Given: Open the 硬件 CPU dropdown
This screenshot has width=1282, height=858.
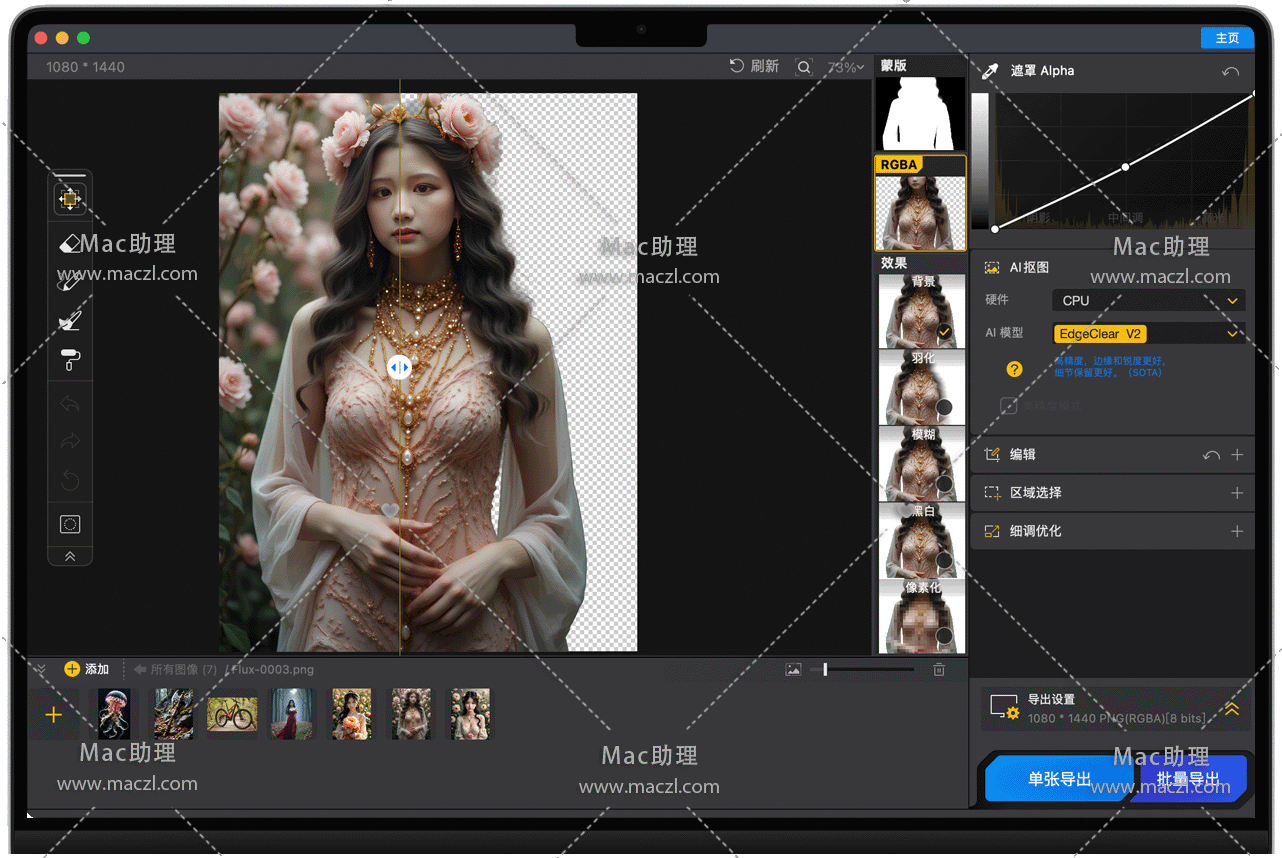Looking at the screenshot, I should click(x=1148, y=300).
